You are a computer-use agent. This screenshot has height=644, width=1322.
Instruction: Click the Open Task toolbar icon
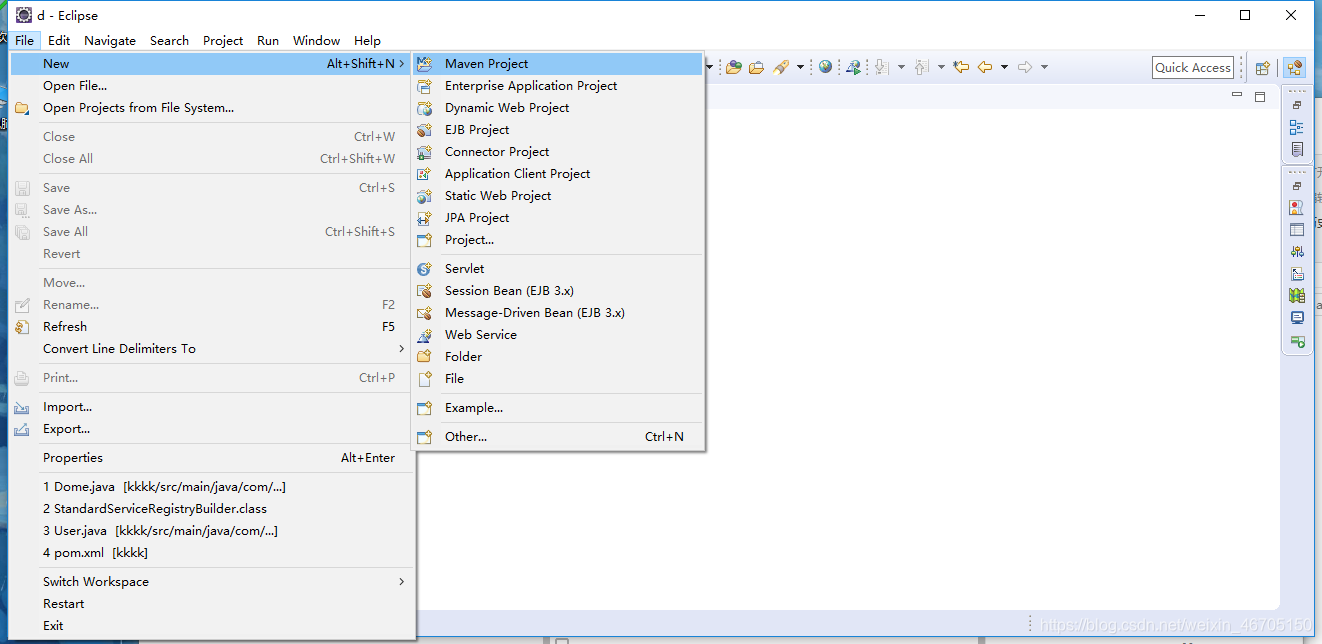click(756, 67)
